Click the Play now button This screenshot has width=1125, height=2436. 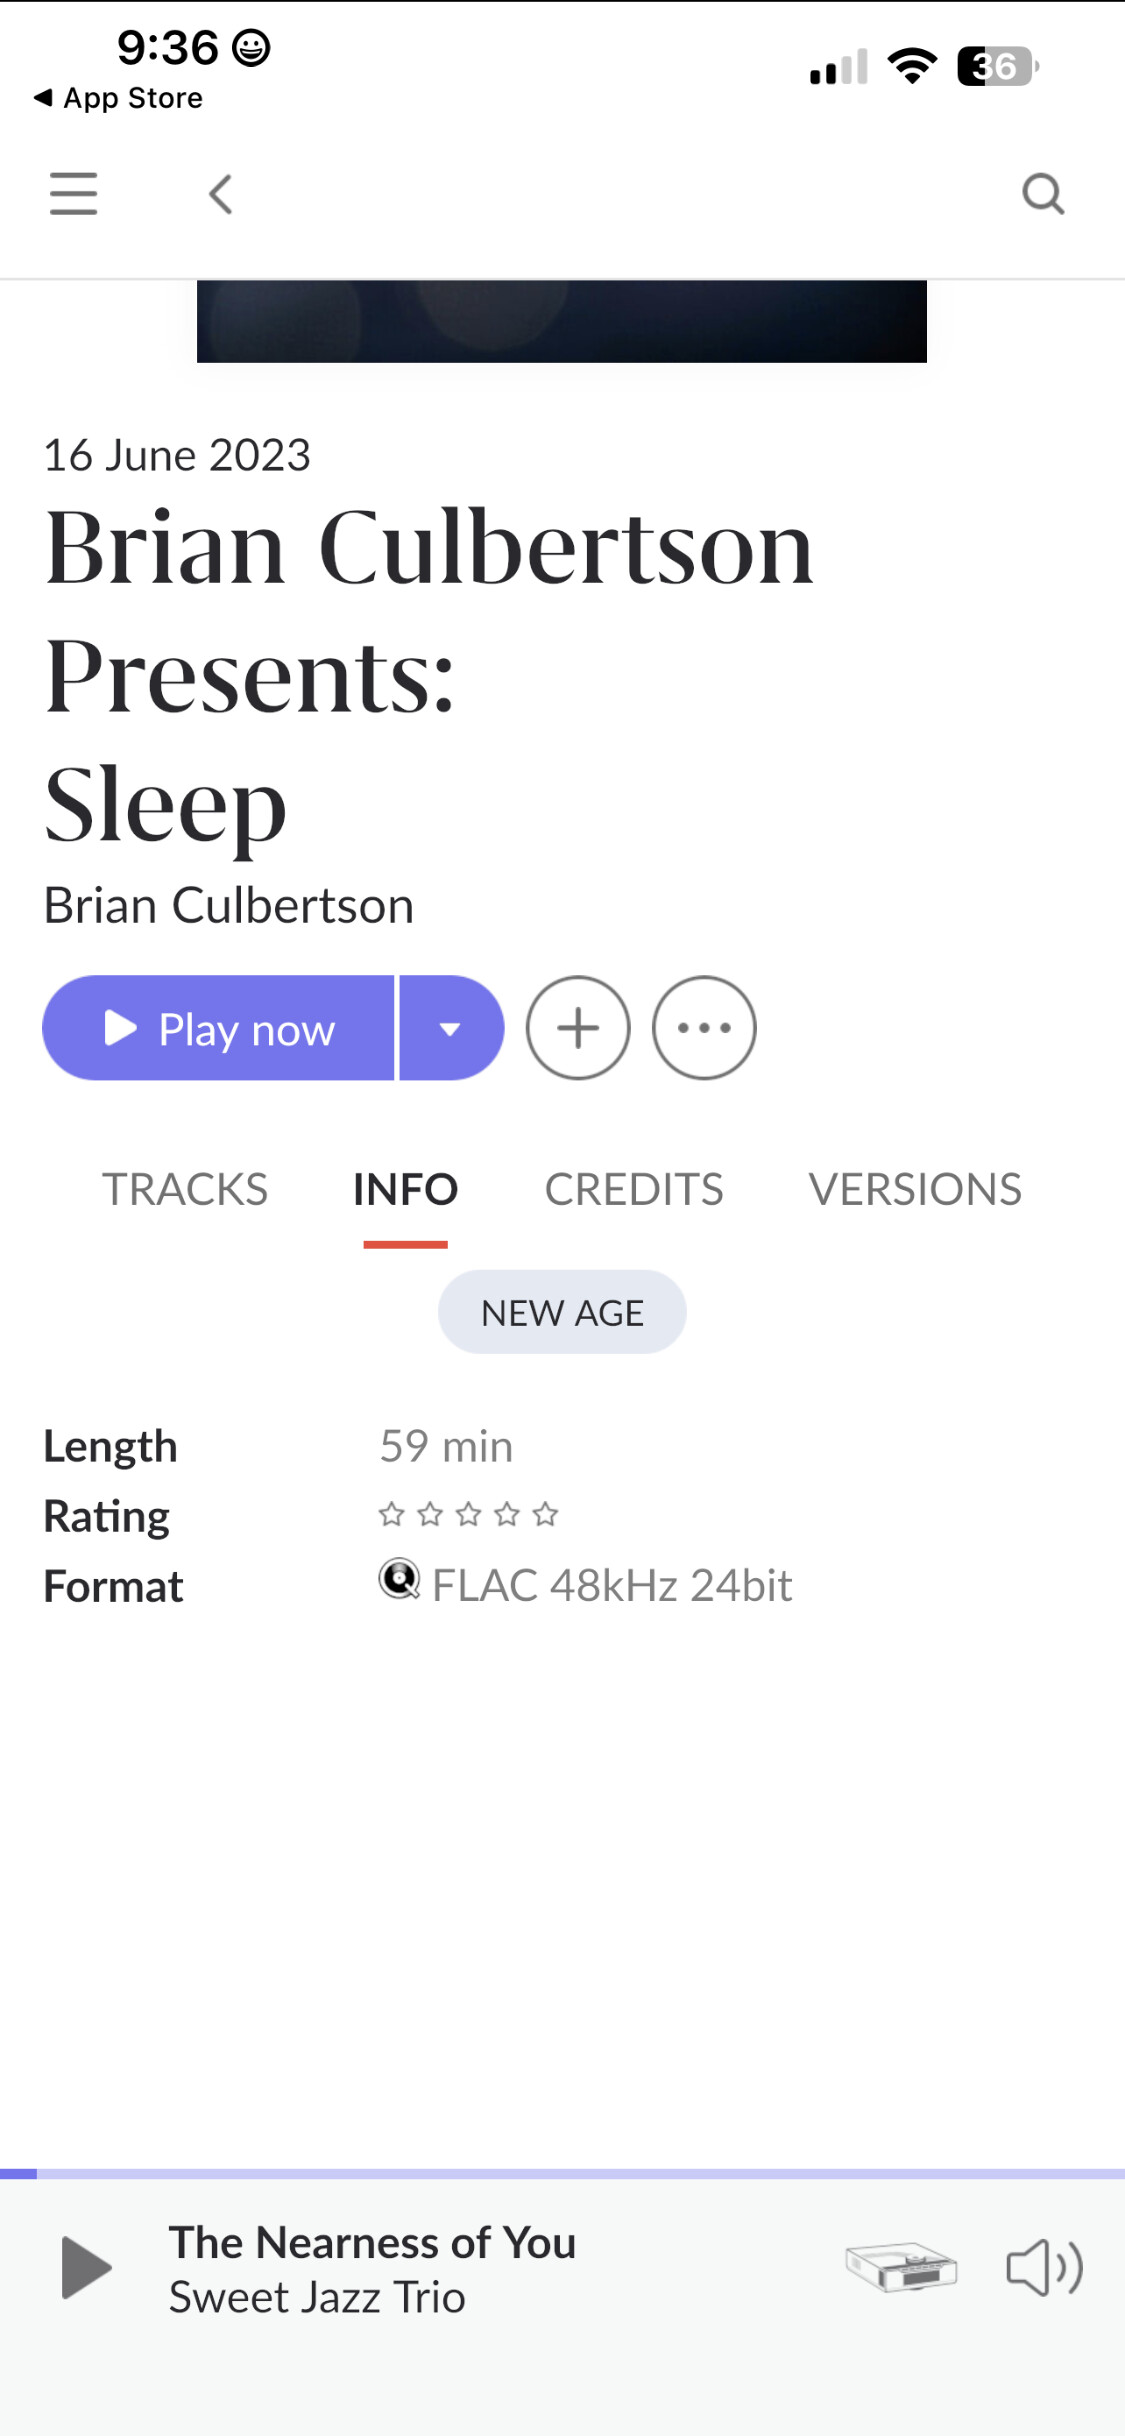pos(219,1028)
